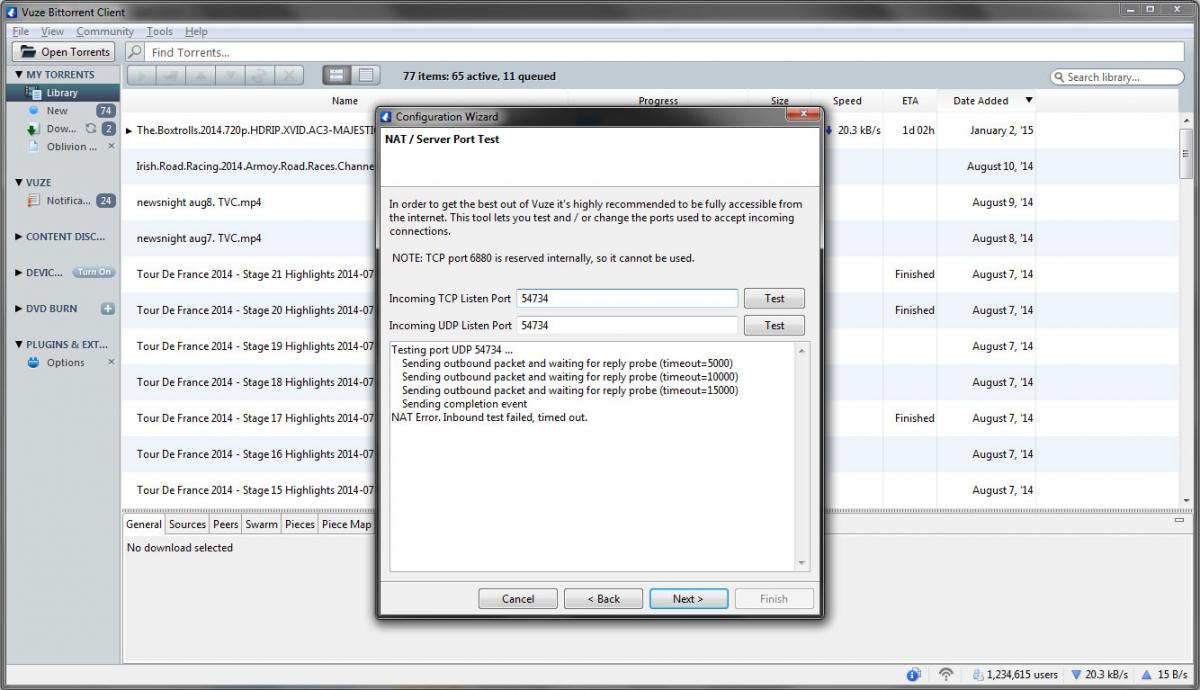Click the green Downloading arrow icon in sidebar
Image resolution: width=1200 pixels, height=690 pixels.
click(x=34, y=129)
